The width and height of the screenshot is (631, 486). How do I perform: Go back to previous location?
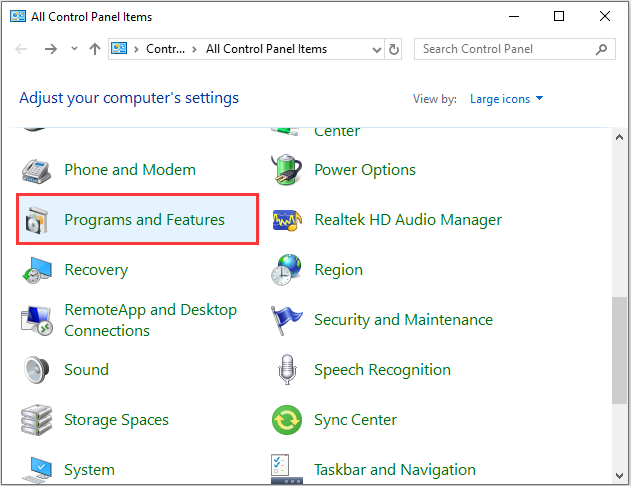21,49
